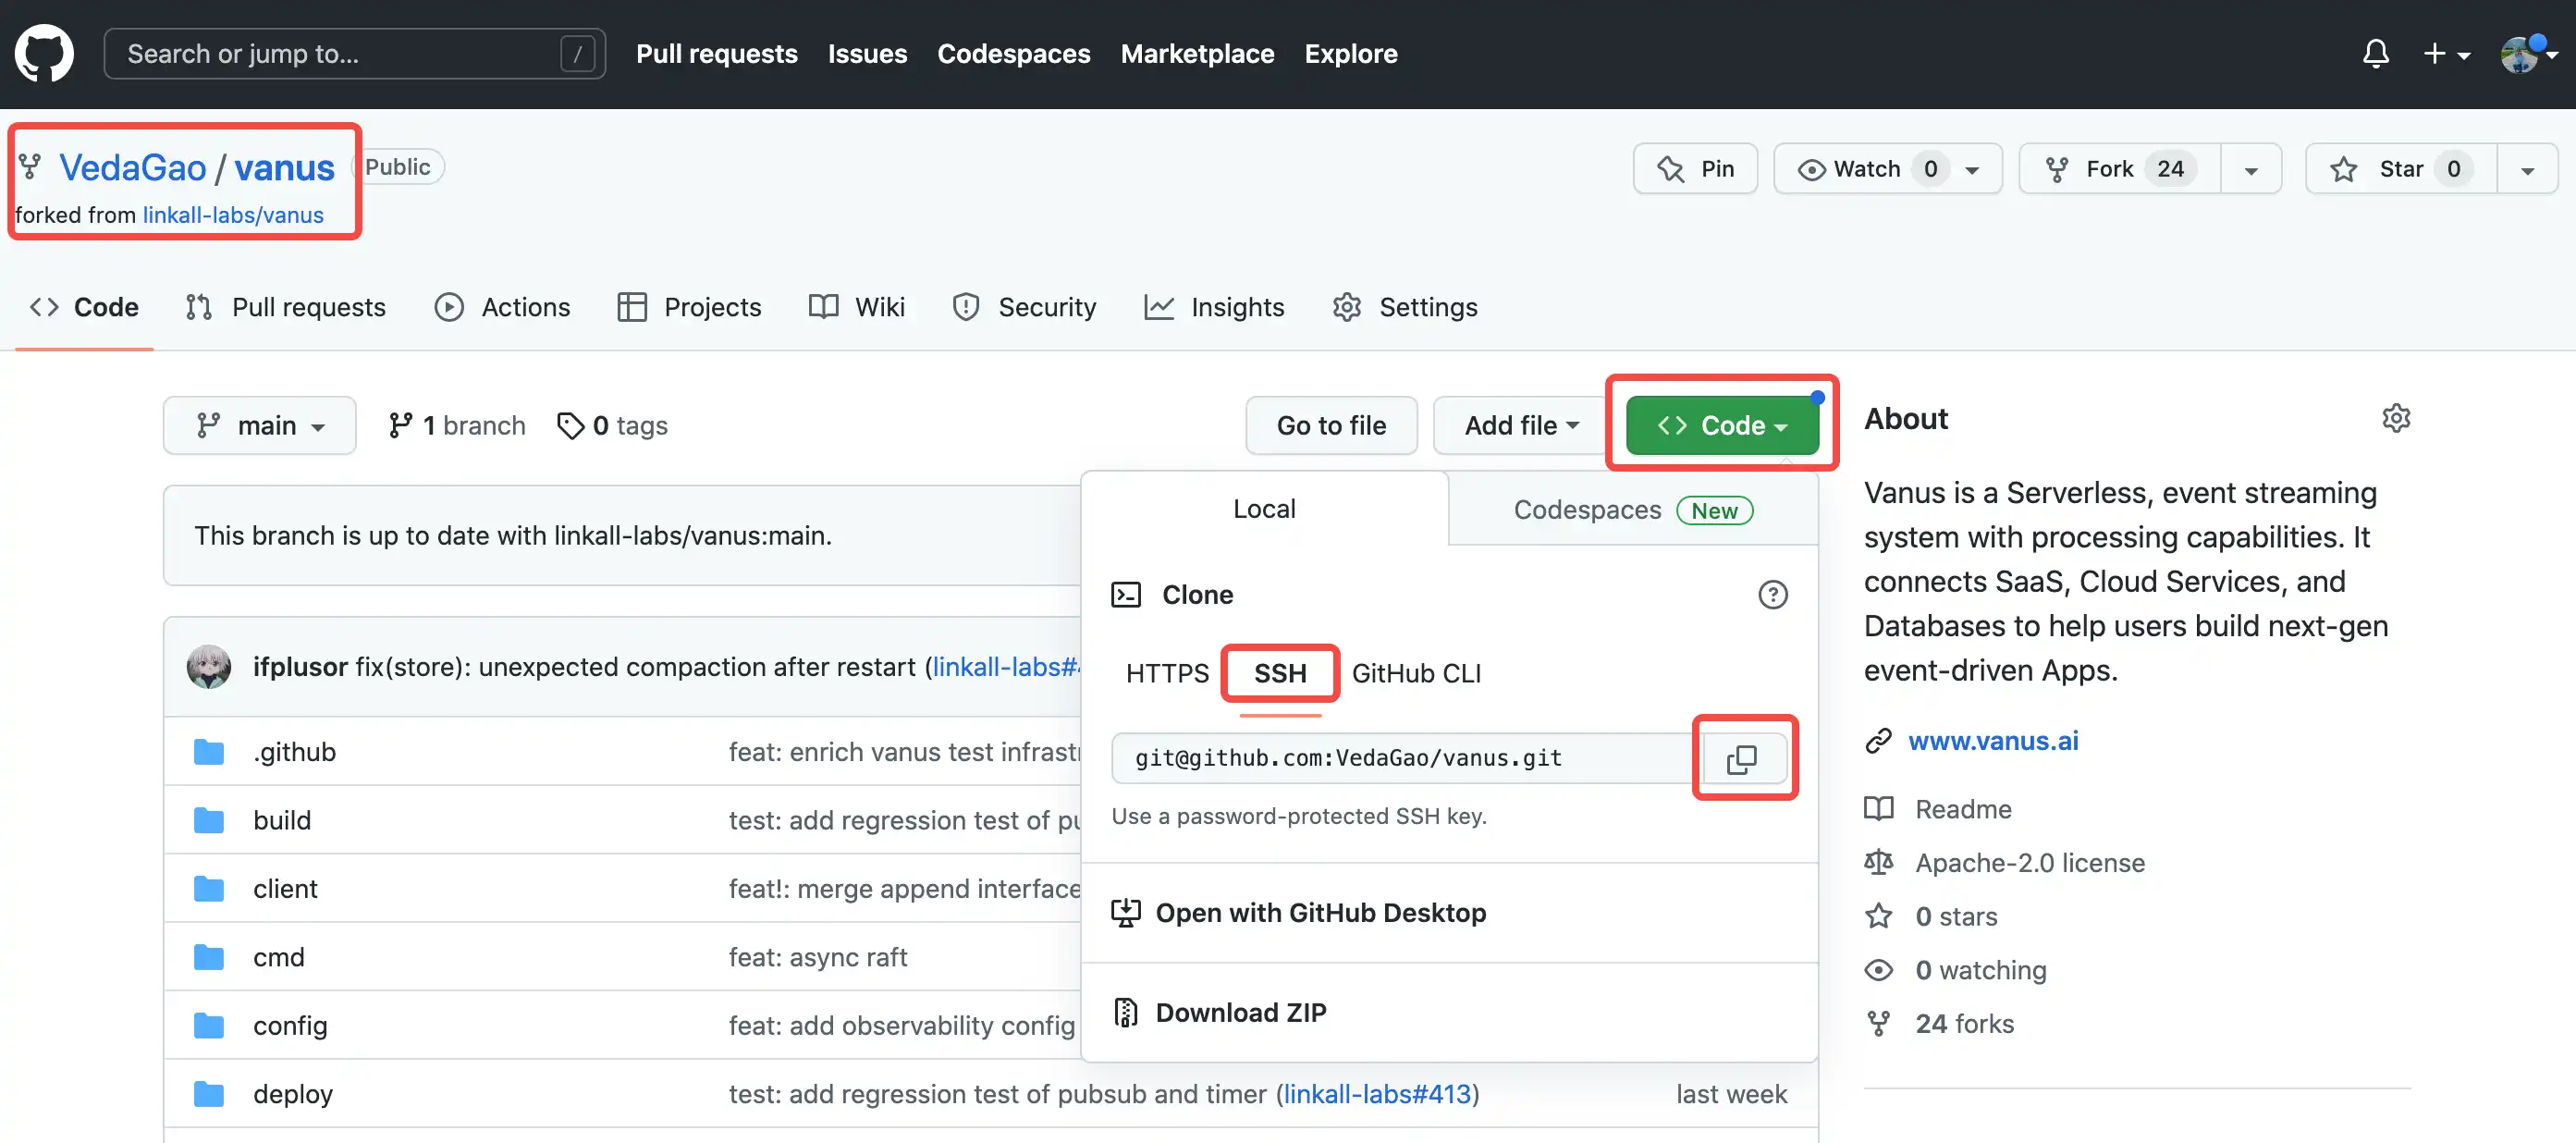This screenshot has width=2576, height=1143.
Task: Open Explore in top navigation
Action: pyautogui.click(x=1350, y=54)
